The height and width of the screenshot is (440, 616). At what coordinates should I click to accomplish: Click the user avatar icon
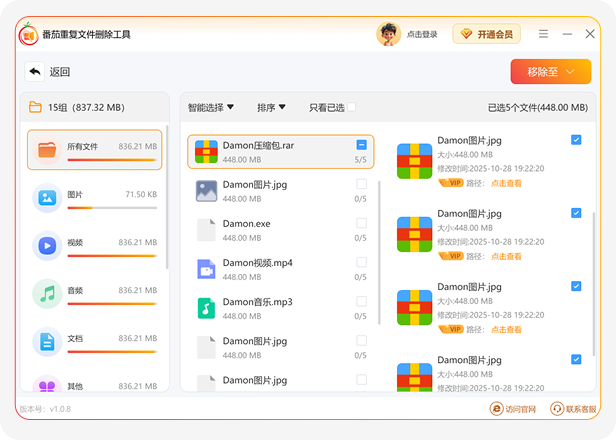[x=388, y=34]
